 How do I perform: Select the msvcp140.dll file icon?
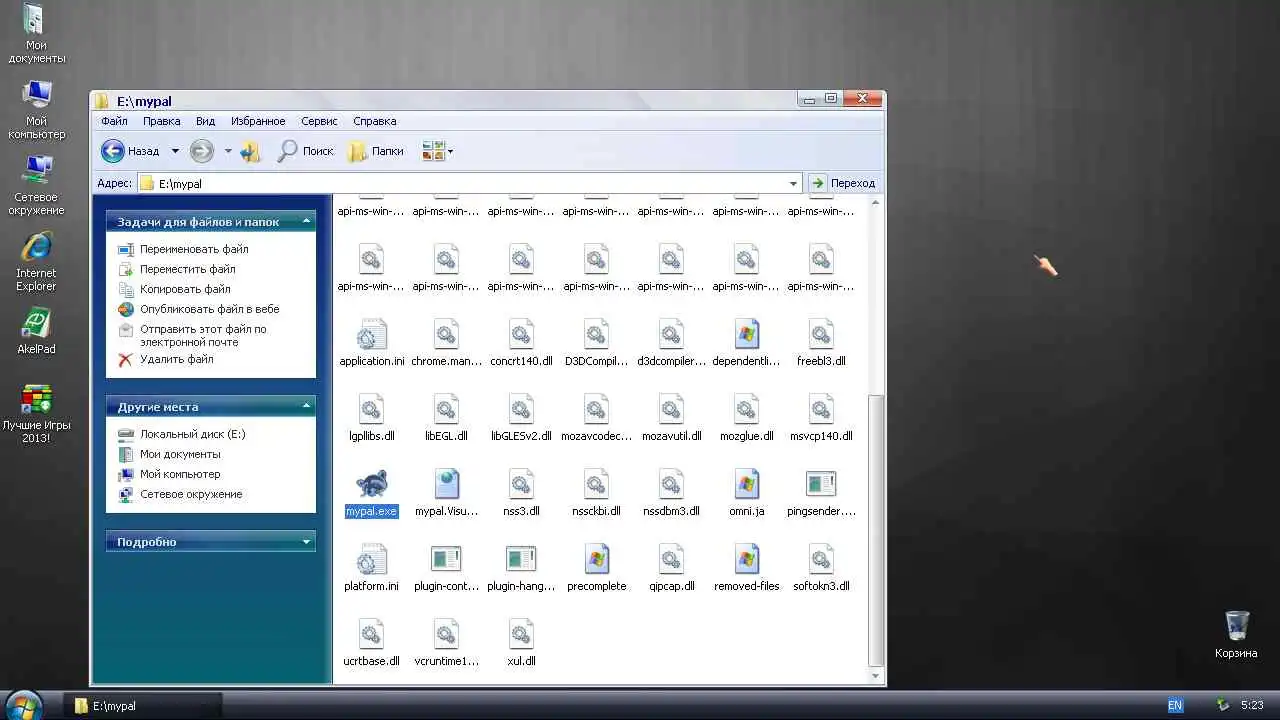click(821, 409)
